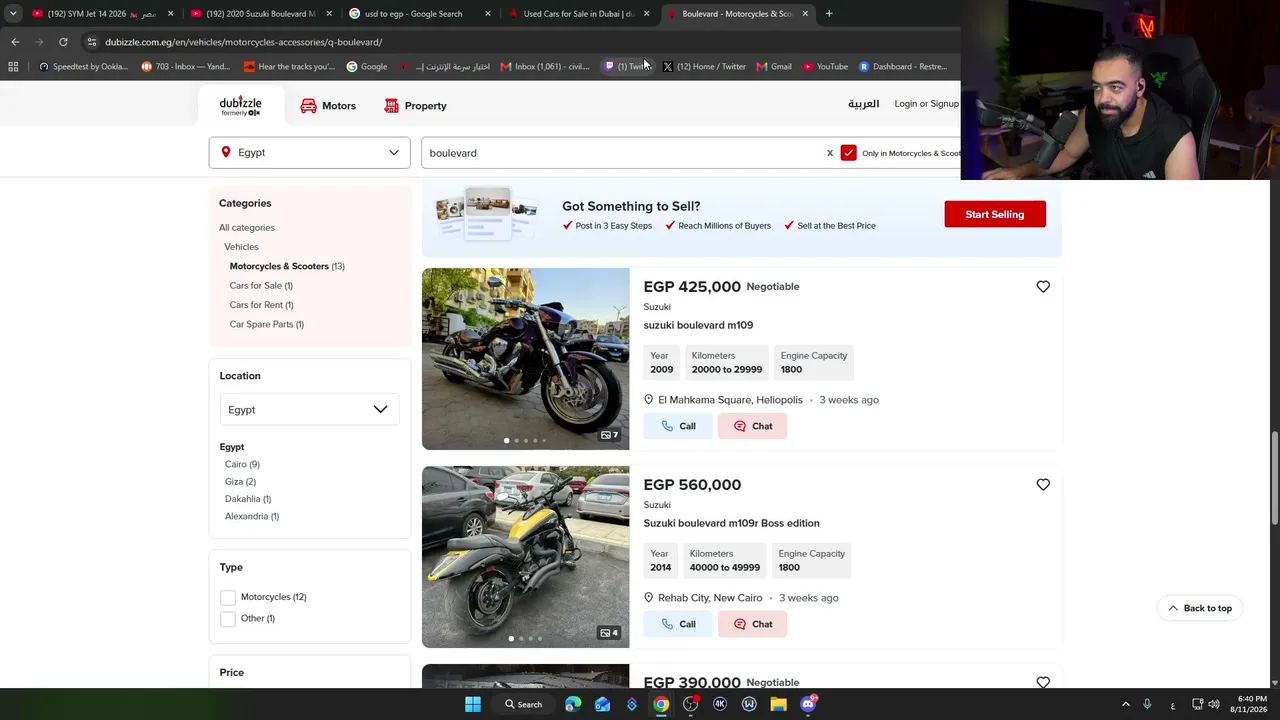Close the usd to egp tab
The width and height of the screenshot is (1280, 720).
click(x=488, y=14)
